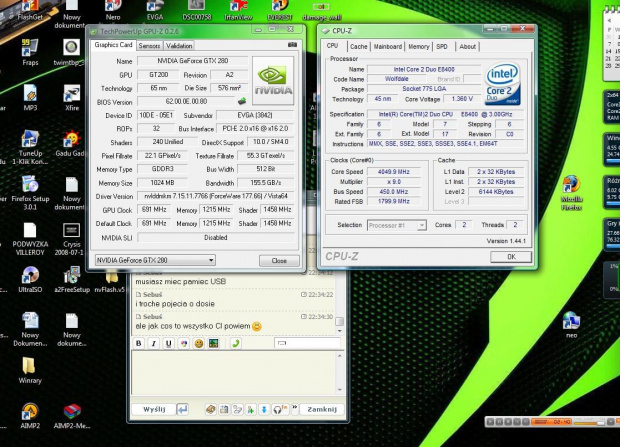This screenshot has height=447, width=620.
Task: Switch to Validation tab in GPU-Z
Action: 179,46
